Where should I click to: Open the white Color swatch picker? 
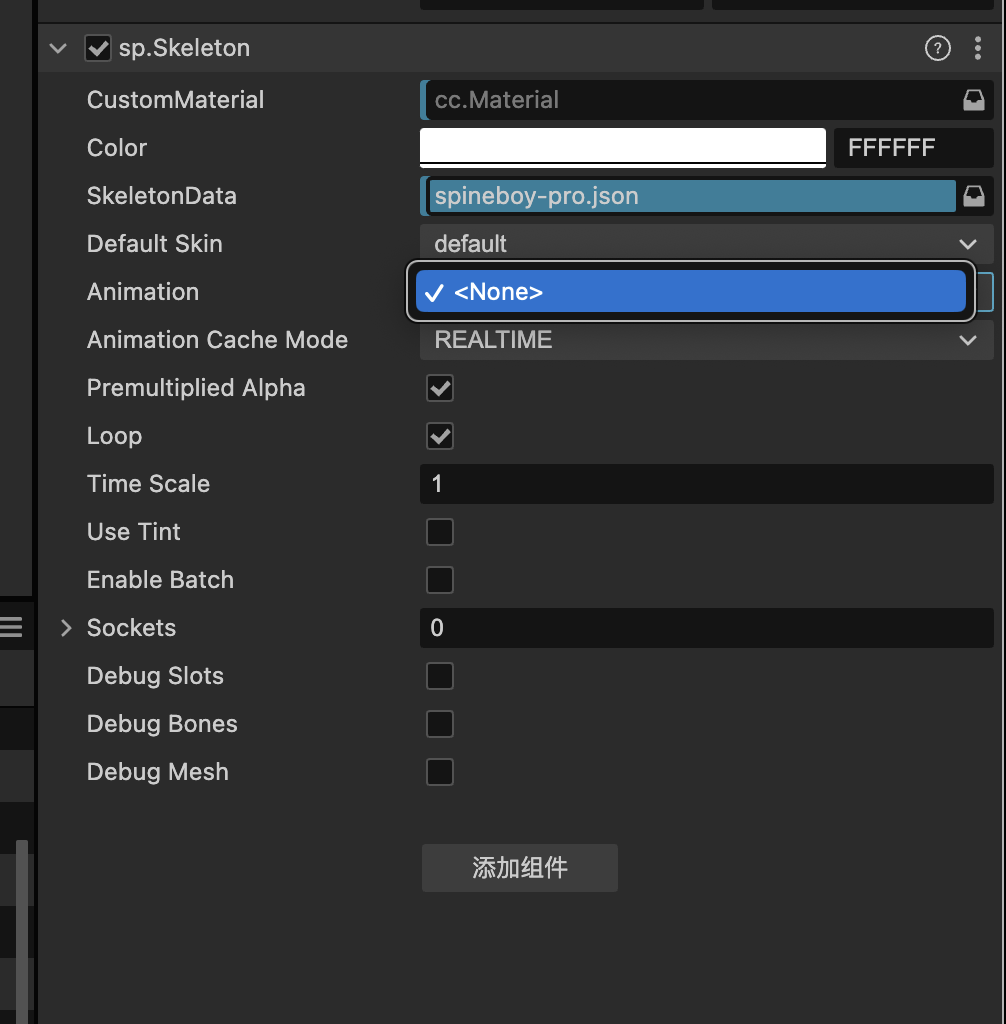point(622,148)
